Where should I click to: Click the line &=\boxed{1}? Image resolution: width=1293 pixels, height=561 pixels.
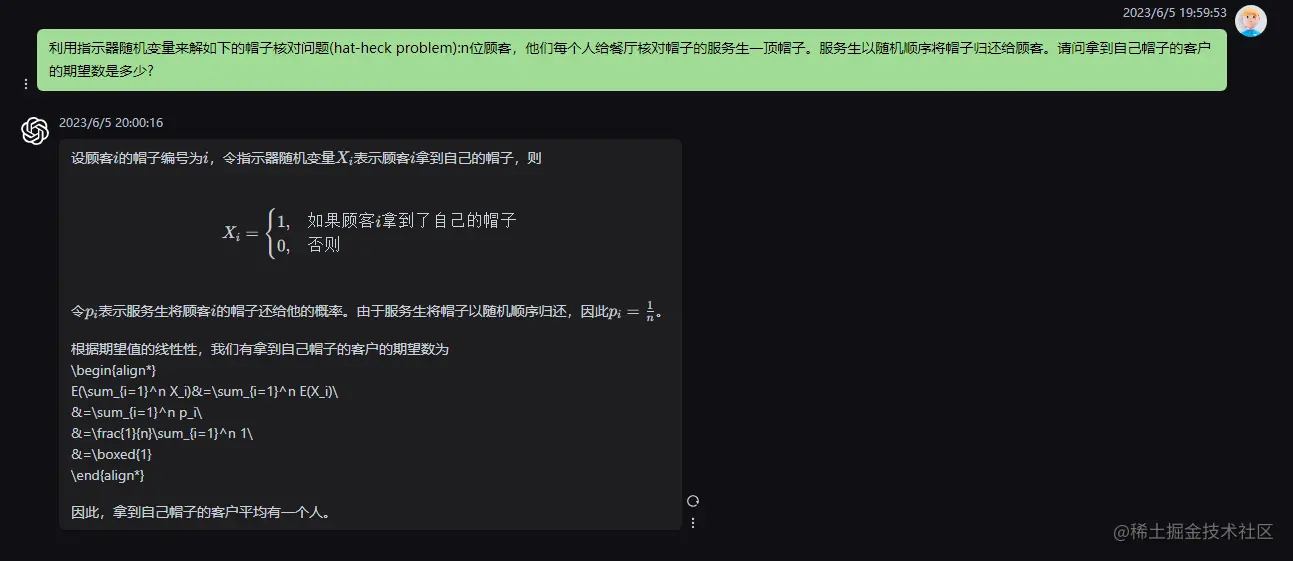[x=111, y=454]
